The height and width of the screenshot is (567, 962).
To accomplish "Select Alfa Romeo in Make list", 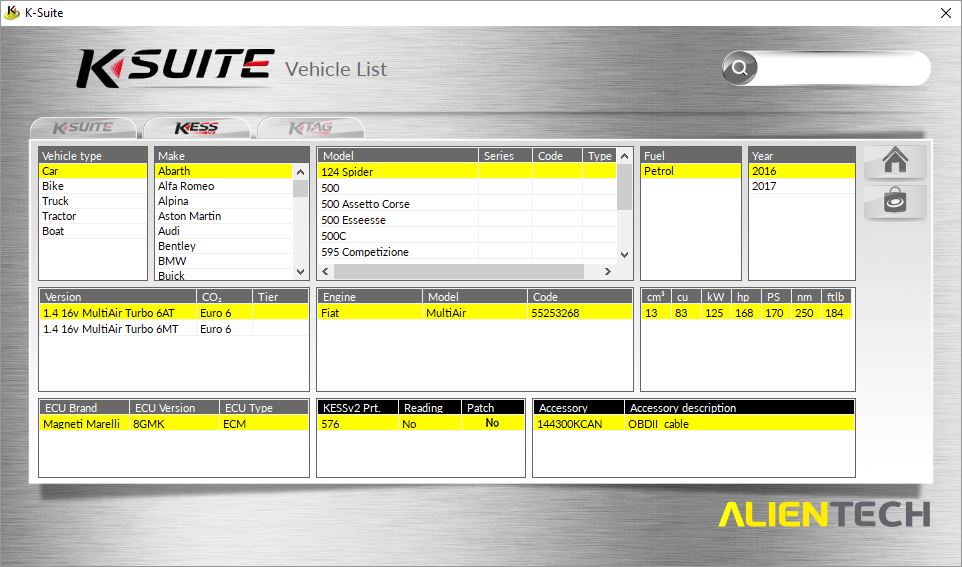I will pyautogui.click(x=186, y=186).
